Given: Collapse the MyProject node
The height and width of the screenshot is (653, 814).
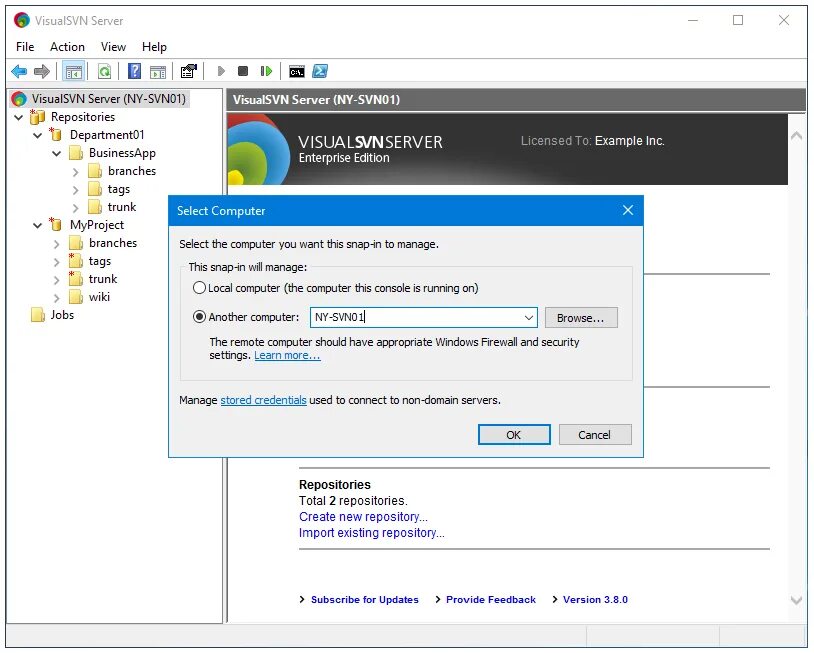Looking at the screenshot, I should 37,226.
